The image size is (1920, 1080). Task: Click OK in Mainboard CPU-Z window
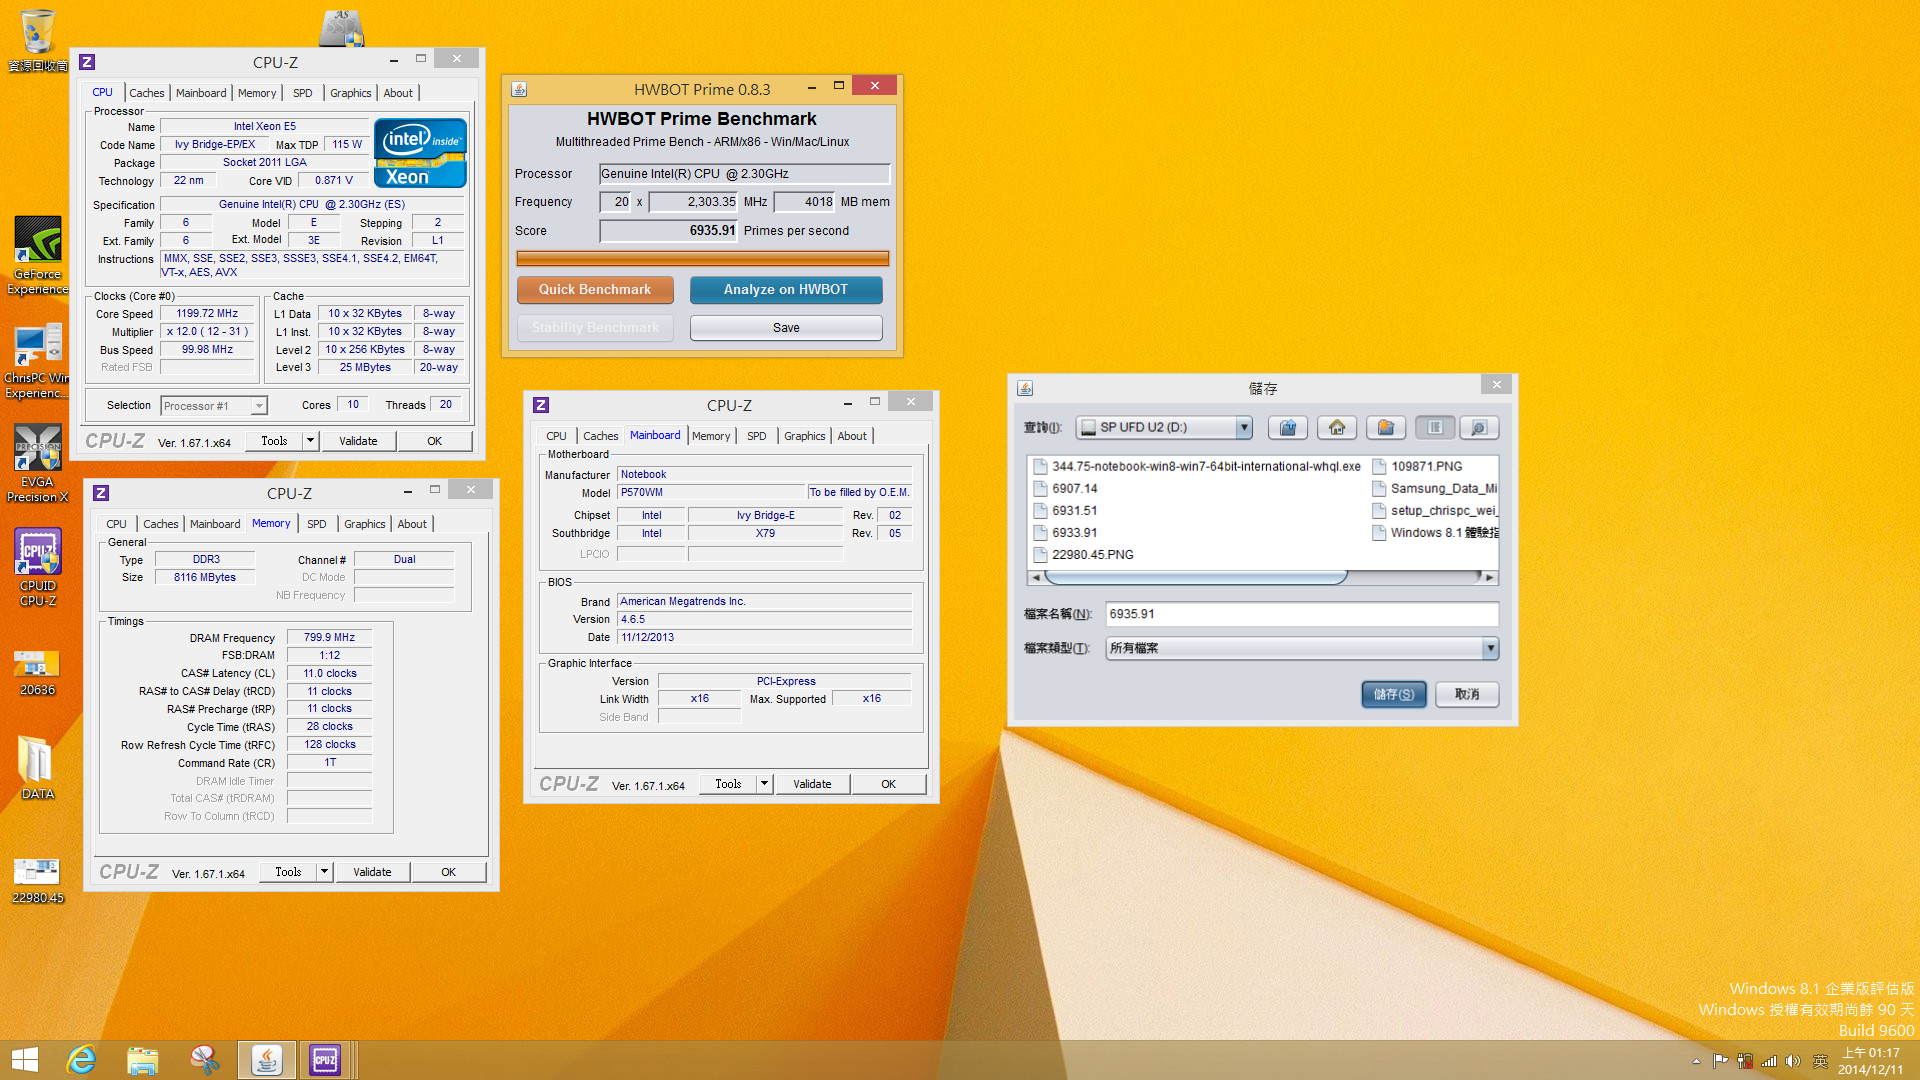point(888,784)
